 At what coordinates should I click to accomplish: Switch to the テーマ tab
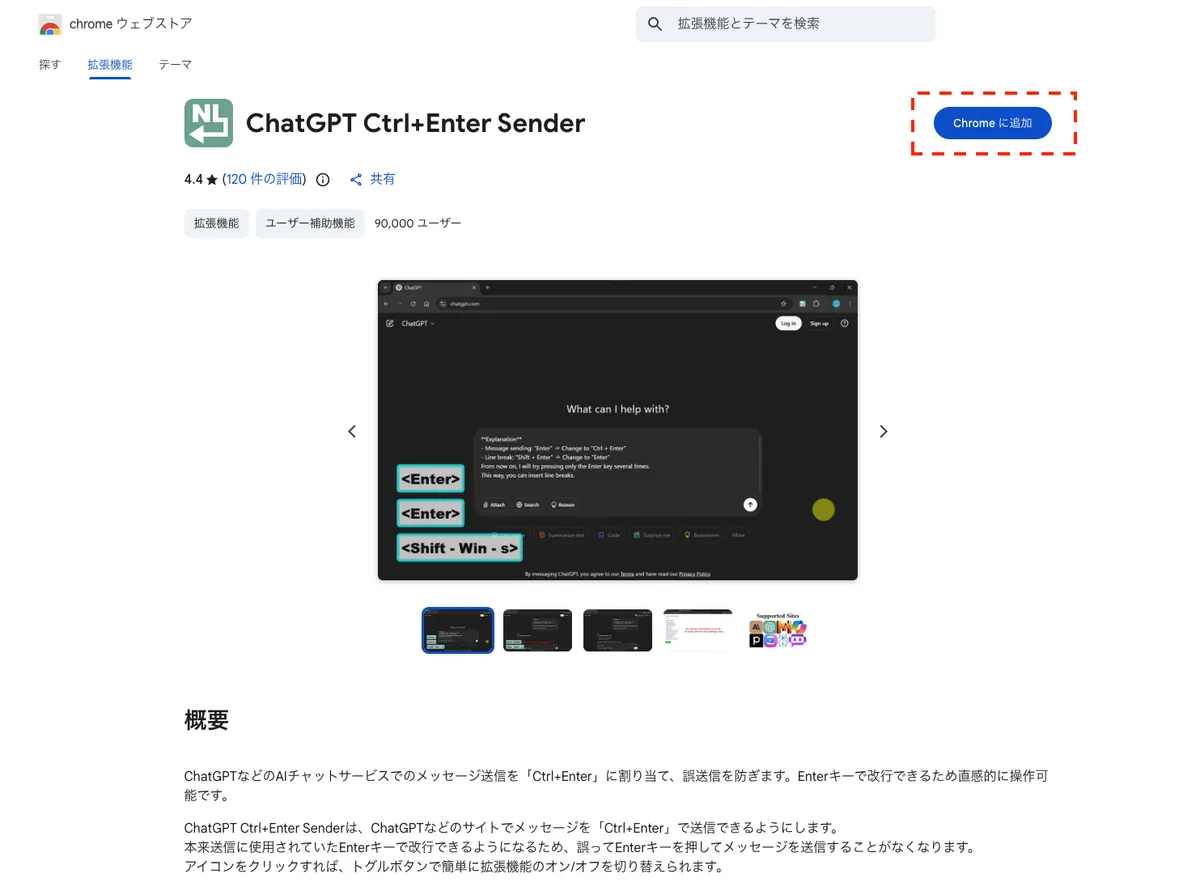point(175,65)
